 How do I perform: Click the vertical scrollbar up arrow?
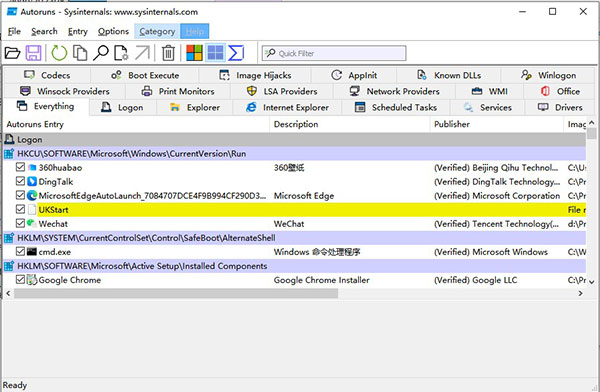[592, 122]
